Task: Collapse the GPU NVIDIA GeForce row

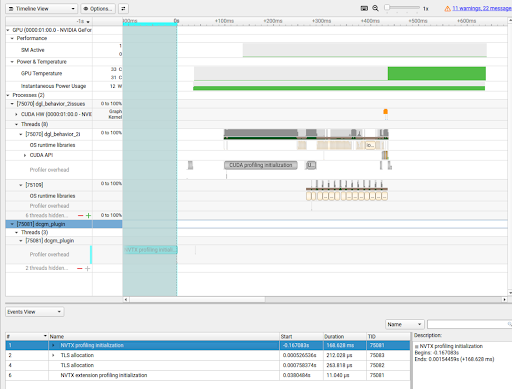Action: click(x=8, y=30)
